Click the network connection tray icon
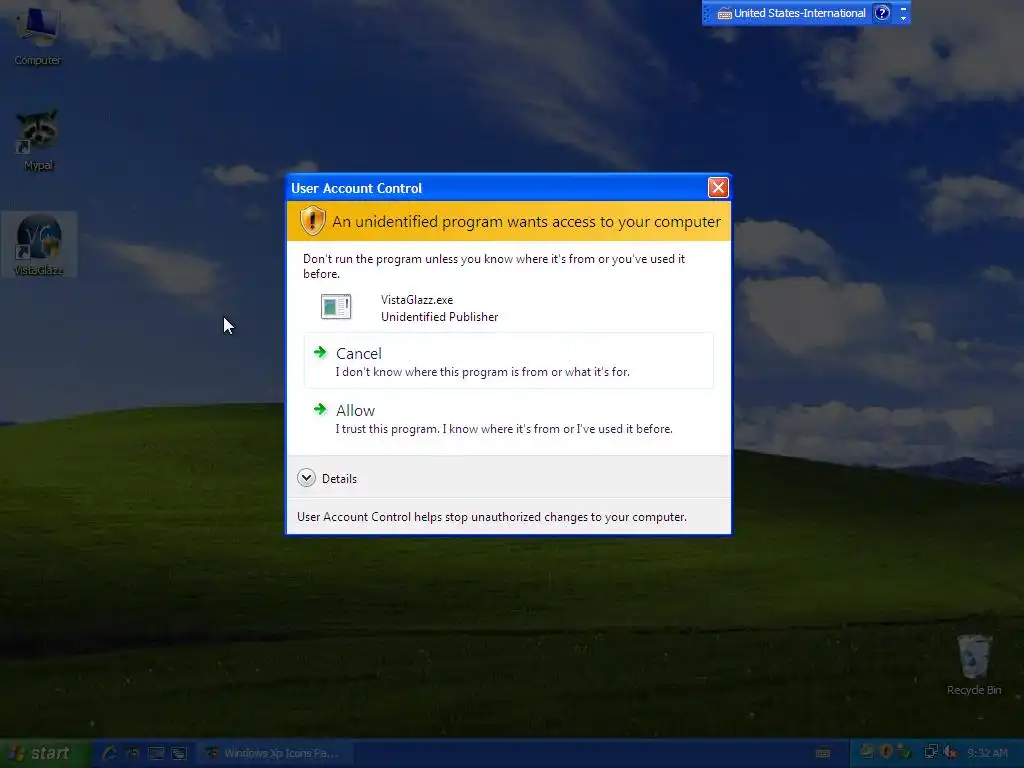The width and height of the screenshot is (1024, 768). [x=931, y=752]
